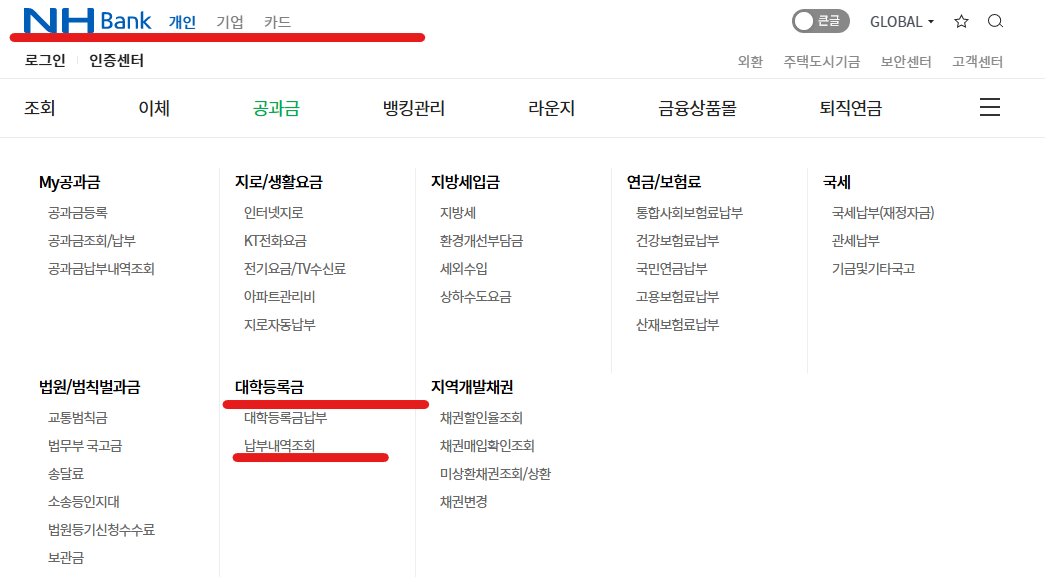Open 전기요금/TV수신료 payment page

click(295, 269)
